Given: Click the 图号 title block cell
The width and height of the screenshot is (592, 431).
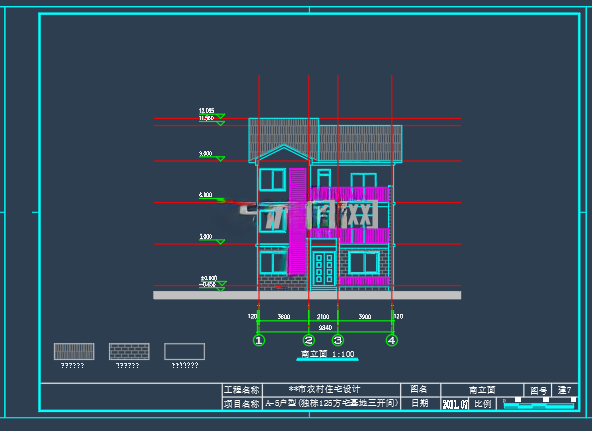Looking at the screenshot, I should (x=538, y=390).
